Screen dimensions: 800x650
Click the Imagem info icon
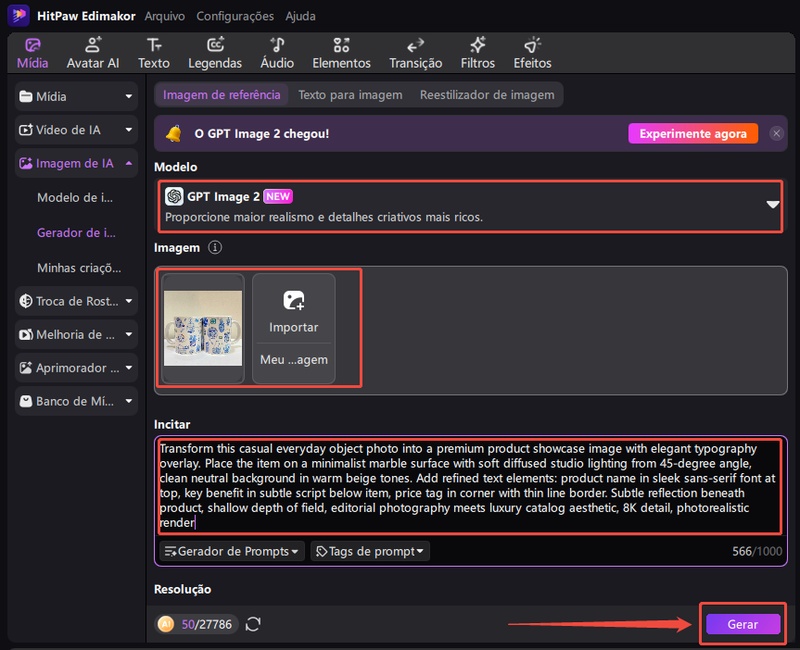[215, 247]
